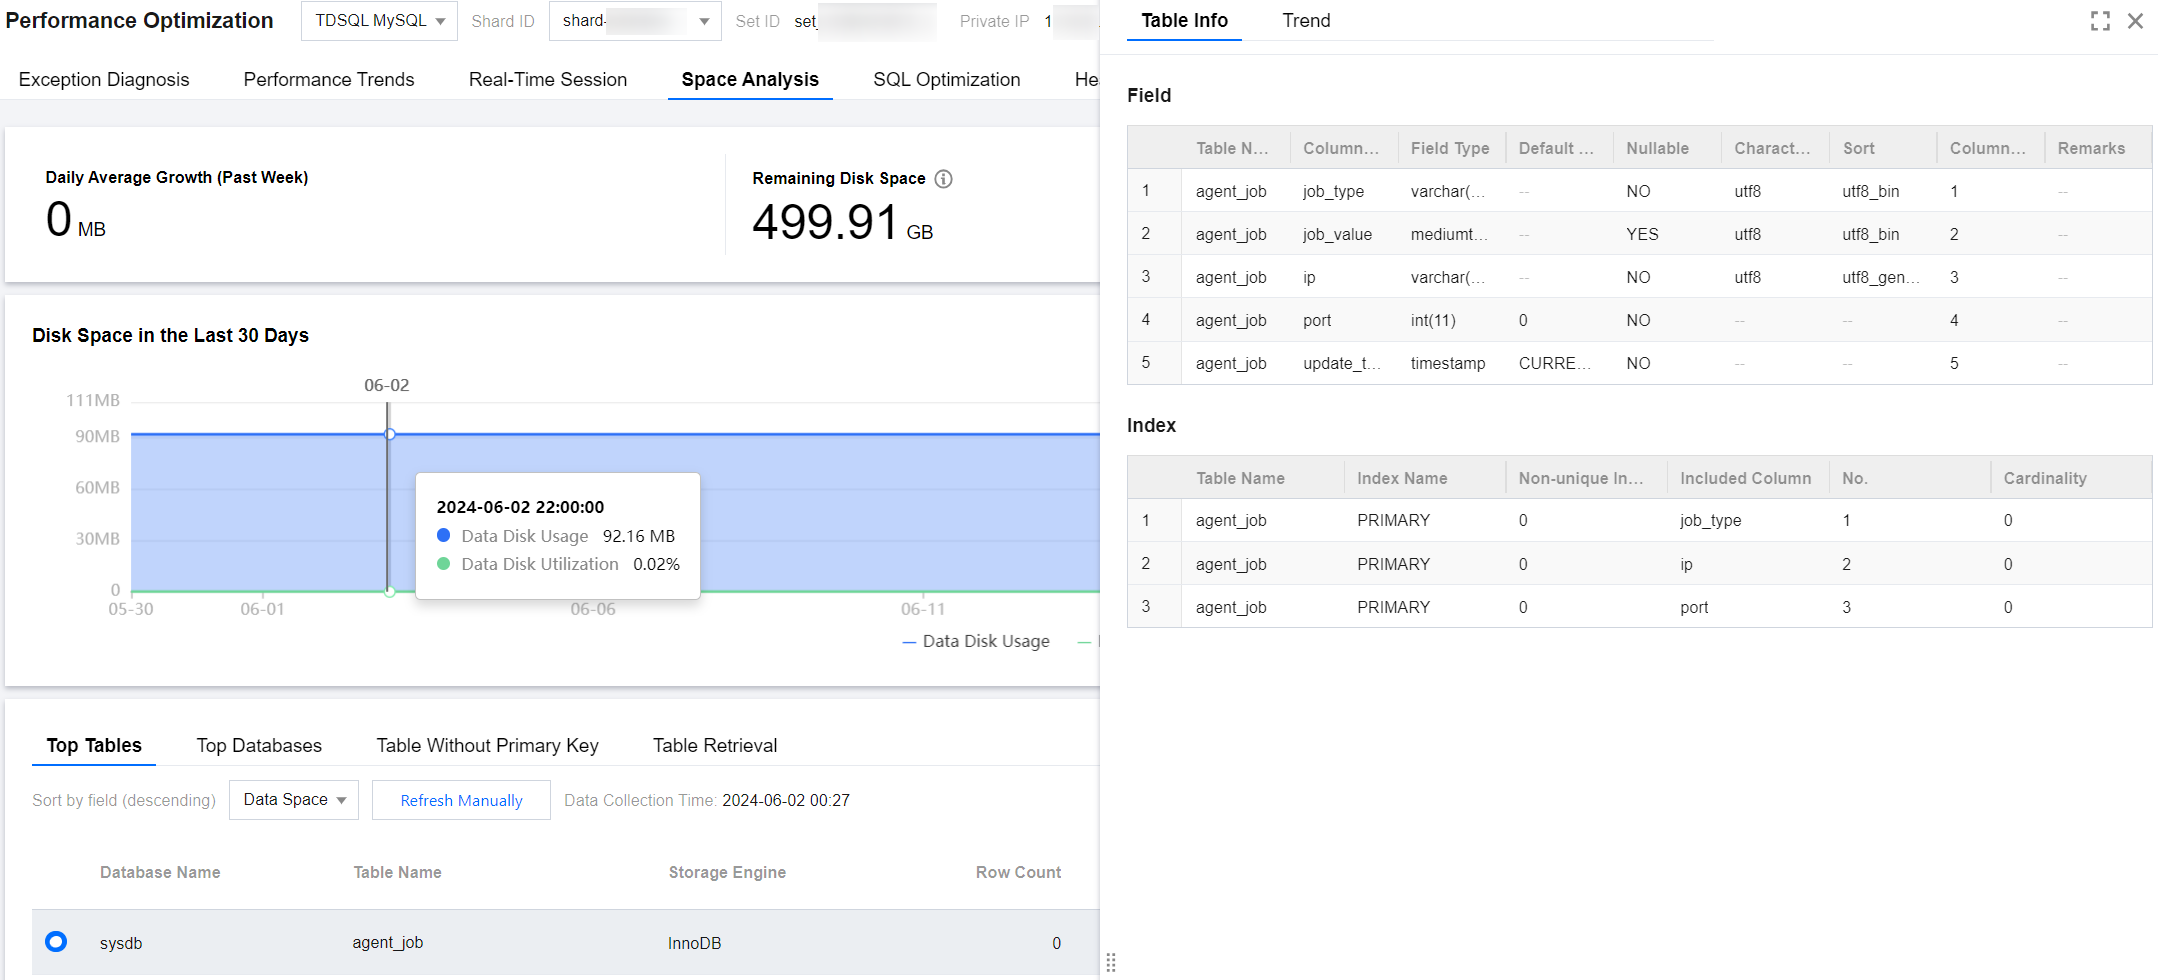Click the Remaining Disk Space info icon
Screen dimensions: 2158x980
pos(943,179)
